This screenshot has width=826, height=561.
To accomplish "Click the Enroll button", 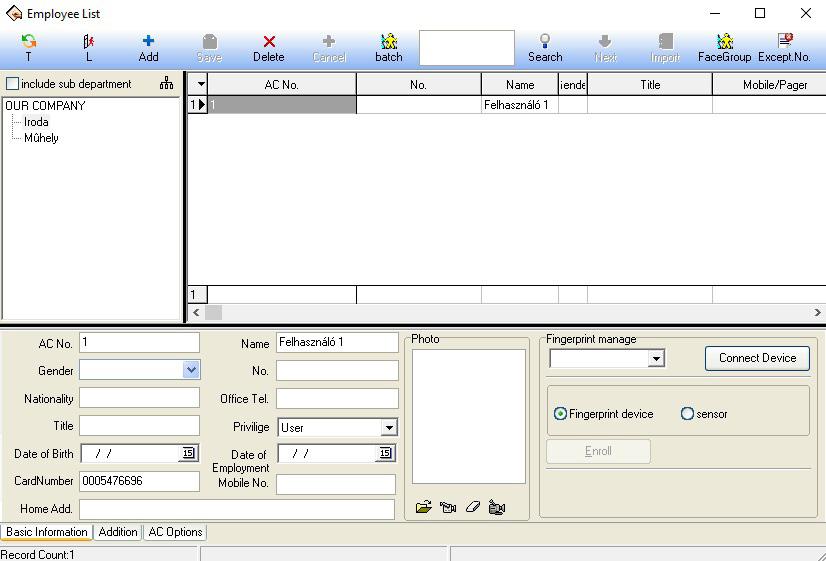I will [x=598, y=451].
